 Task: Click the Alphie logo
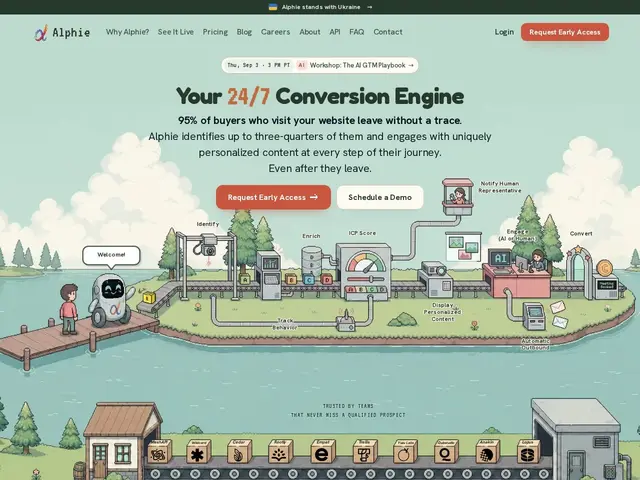(x=62, y=32)
